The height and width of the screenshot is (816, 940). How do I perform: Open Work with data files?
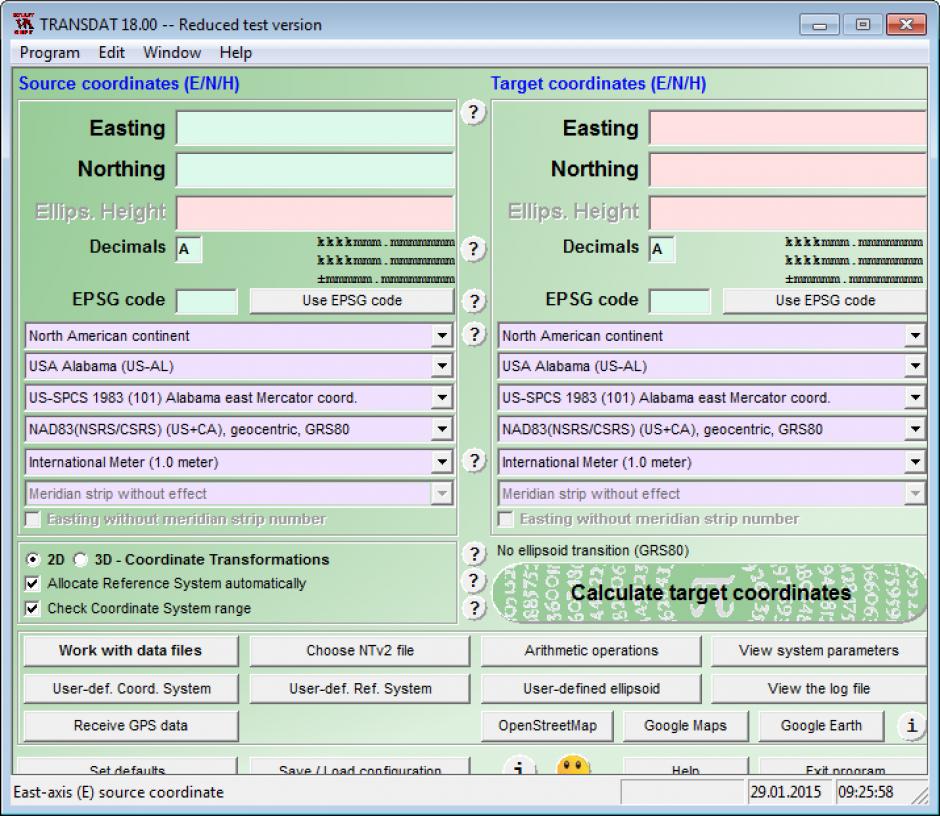131,651
